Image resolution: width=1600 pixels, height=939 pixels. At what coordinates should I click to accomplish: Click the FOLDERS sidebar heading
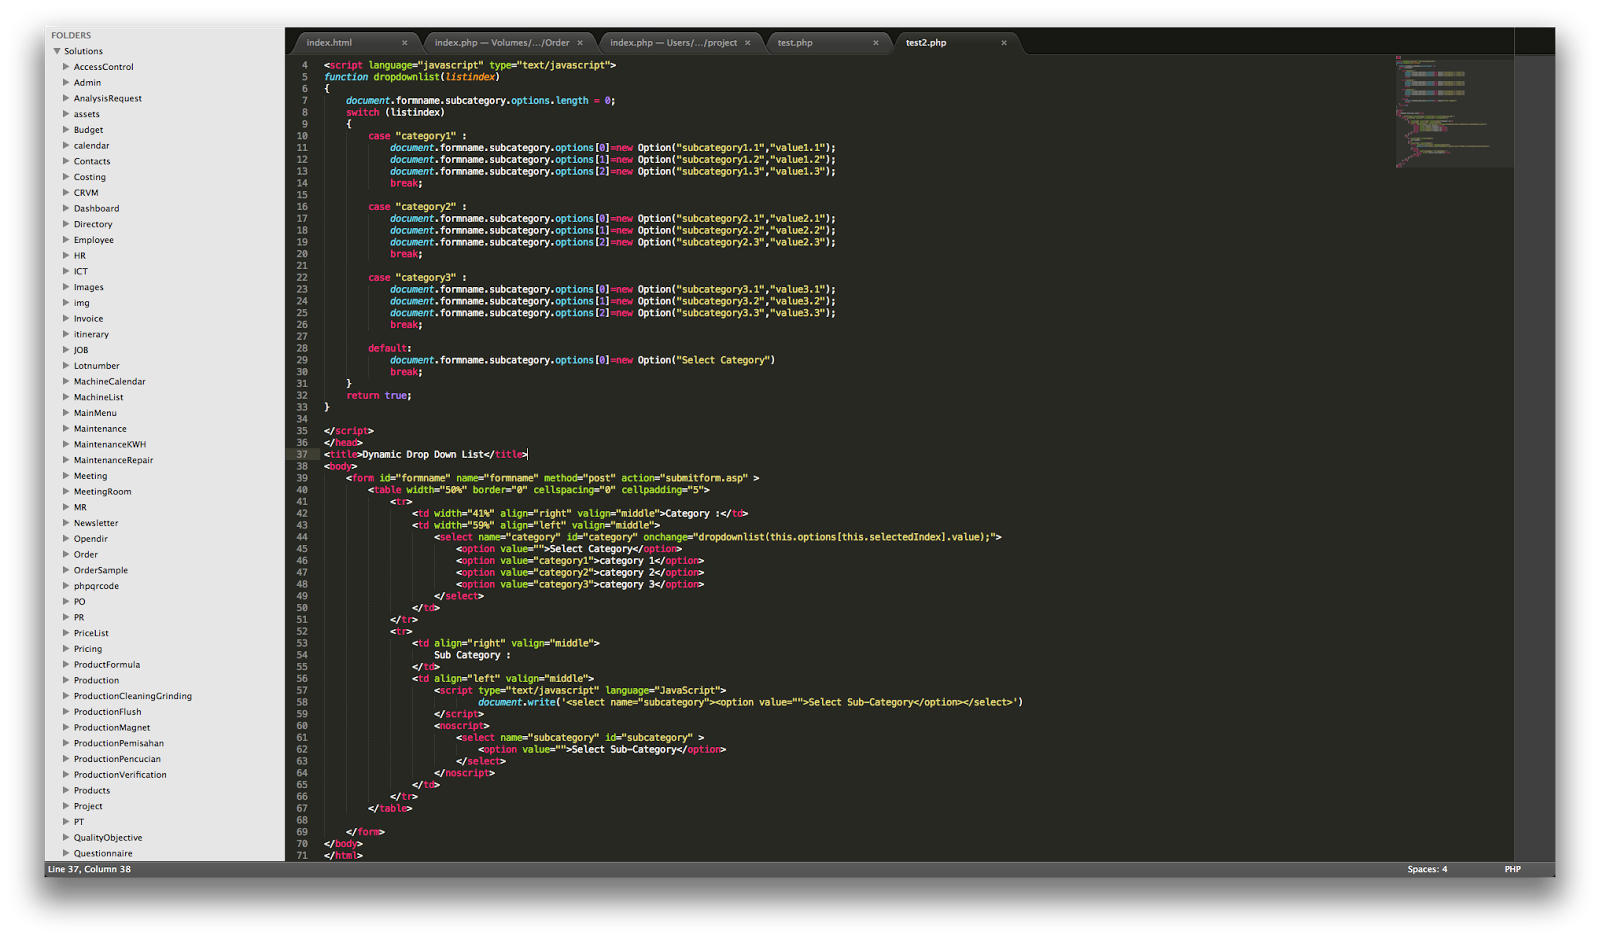[x=71, y=35]
